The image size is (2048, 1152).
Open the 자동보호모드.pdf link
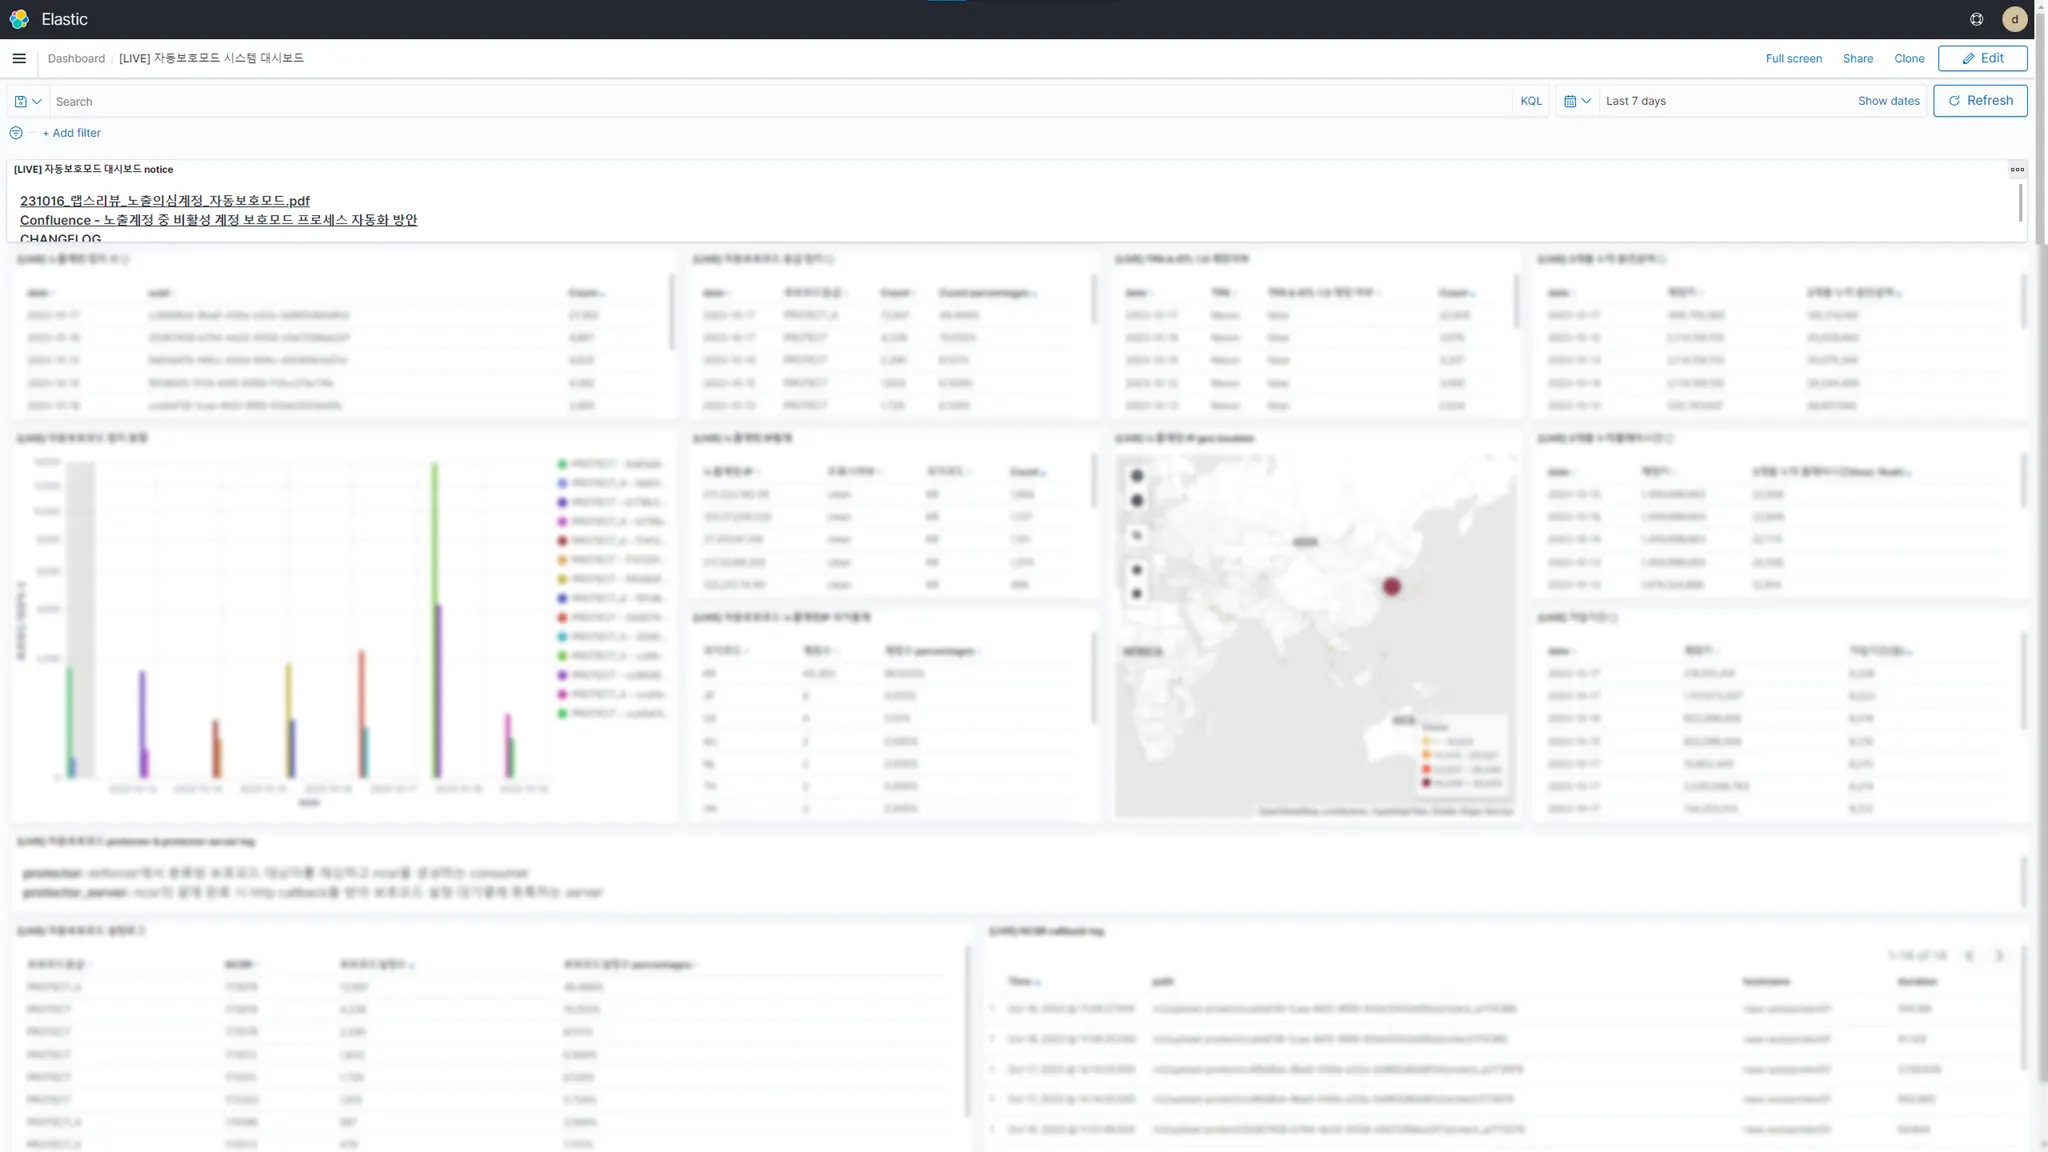(x=165, y=201)
